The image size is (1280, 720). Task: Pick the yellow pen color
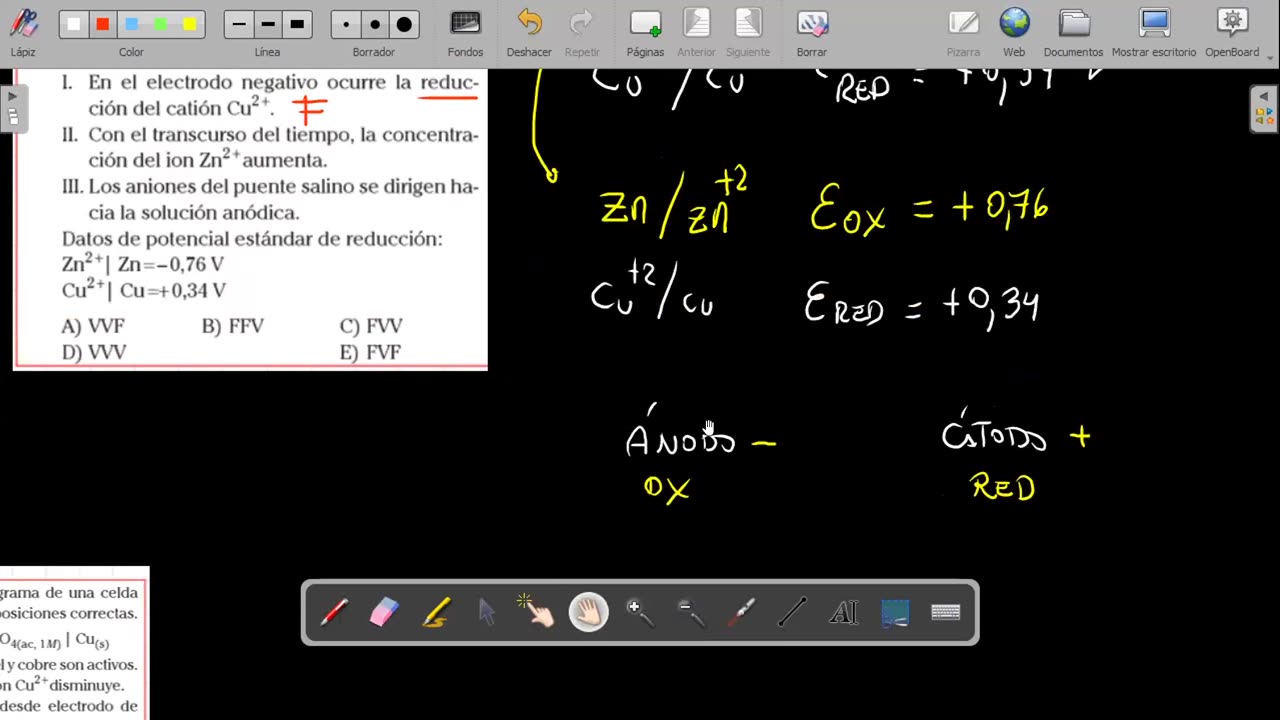coord(190,24)
